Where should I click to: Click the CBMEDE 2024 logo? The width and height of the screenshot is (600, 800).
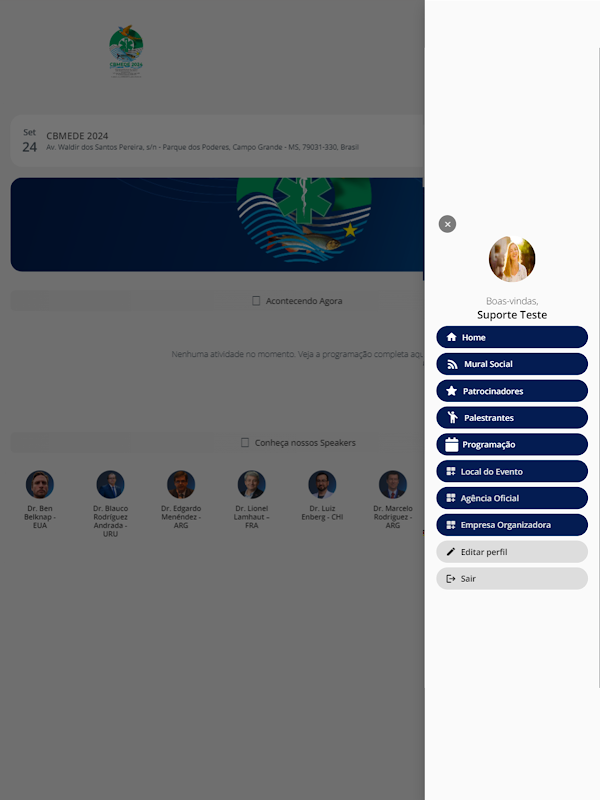tap(126, 52)
